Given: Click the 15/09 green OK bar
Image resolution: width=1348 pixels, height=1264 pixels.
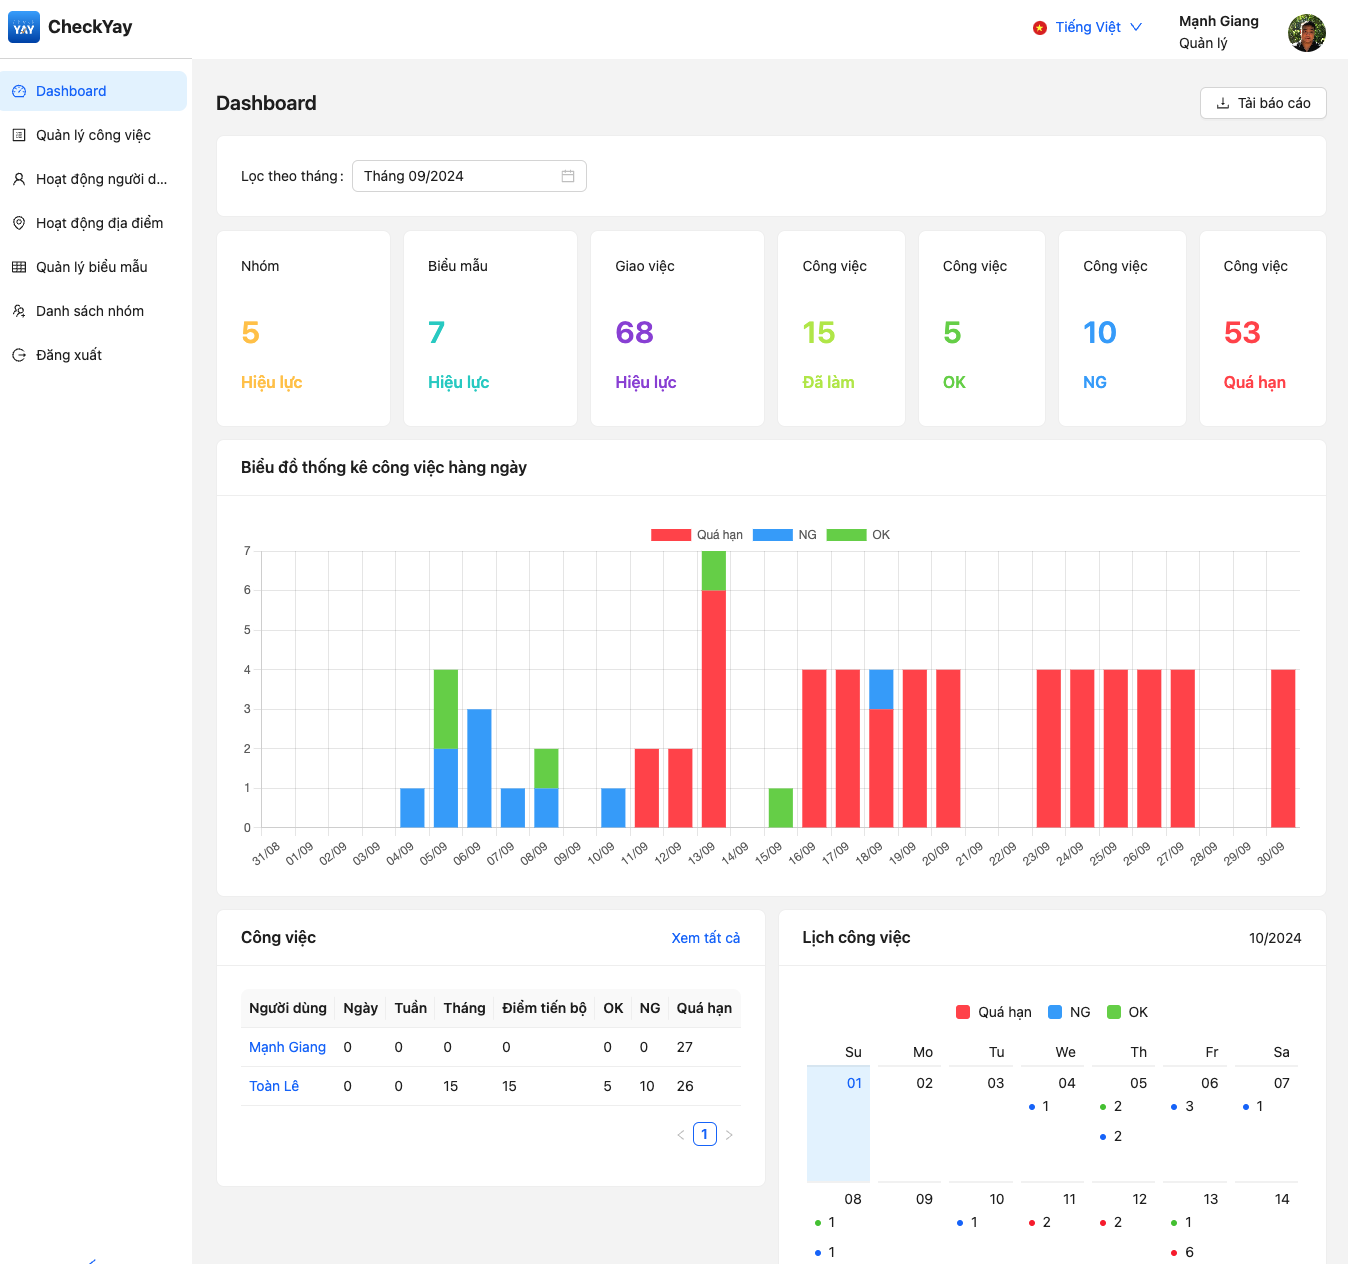Looking at the screenshot, I should [x=781, y=808].
